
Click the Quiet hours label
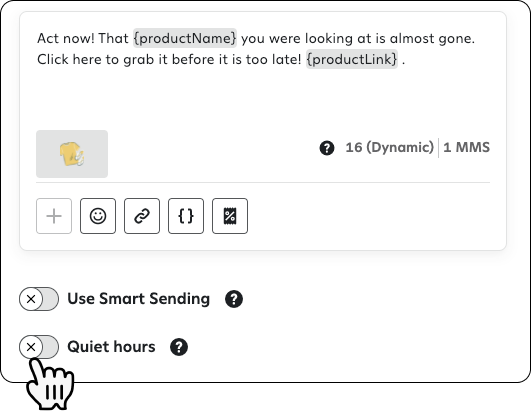pyautogui.click(x=111, y=347)
